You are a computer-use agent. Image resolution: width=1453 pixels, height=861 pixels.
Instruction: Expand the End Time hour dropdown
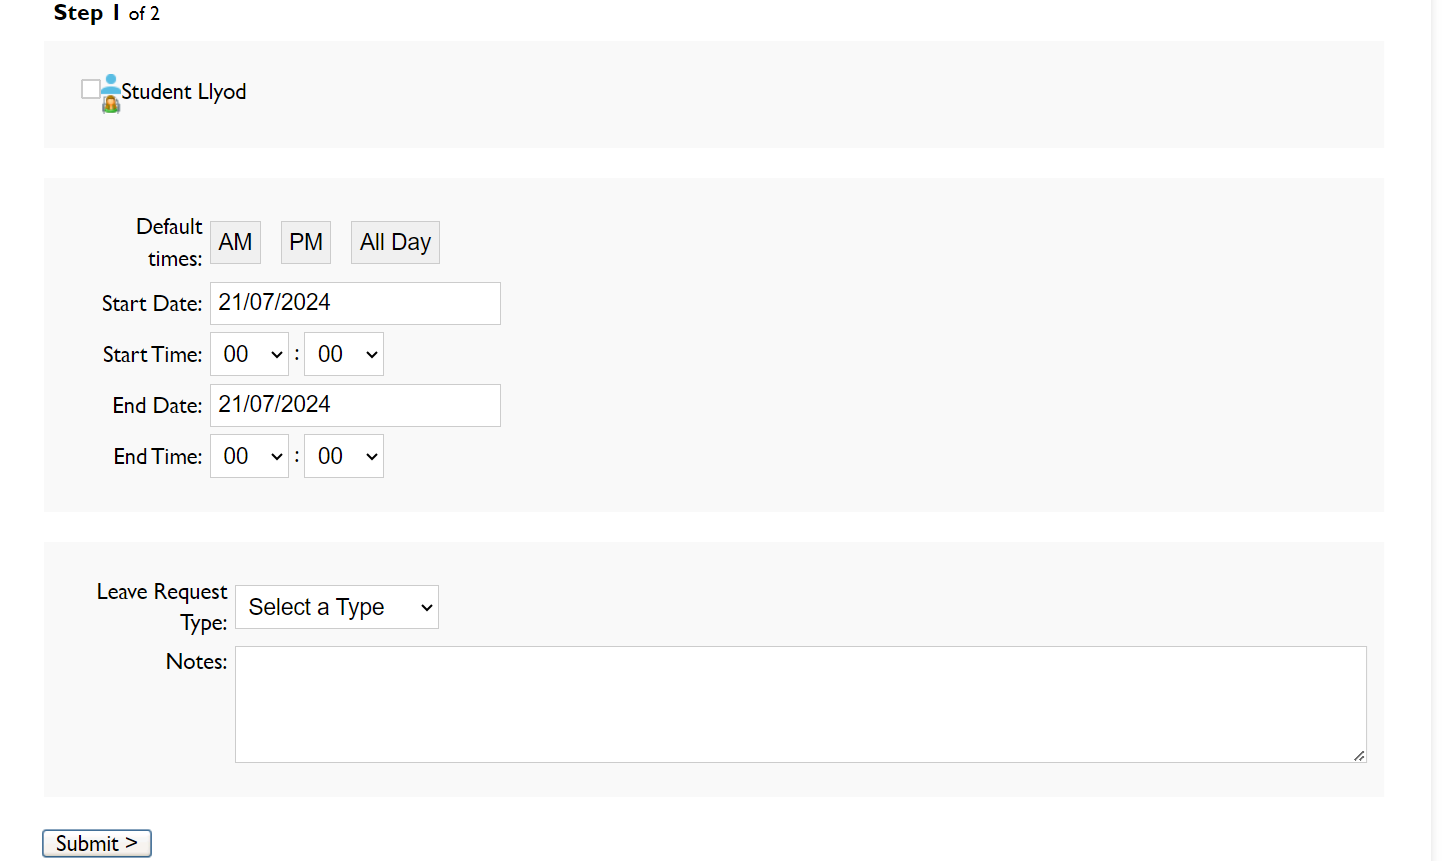pos(250,457)
